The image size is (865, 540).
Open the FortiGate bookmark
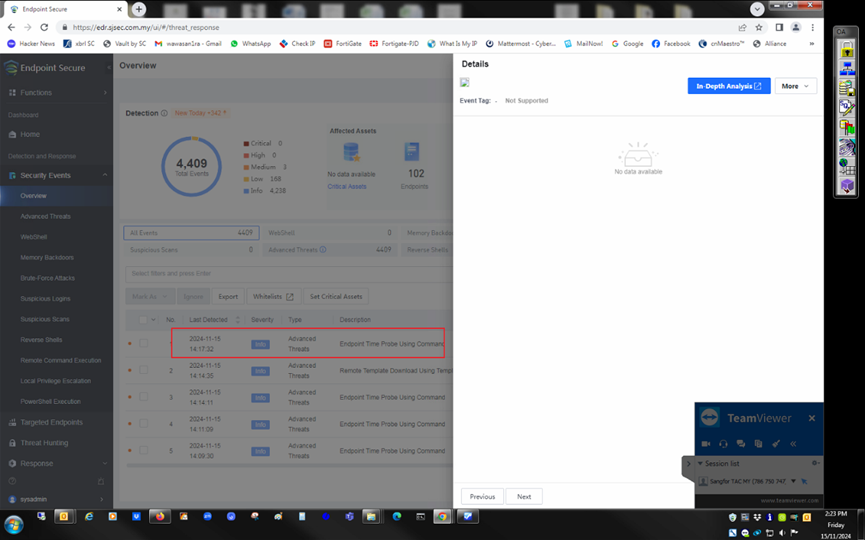click(342, 44)
